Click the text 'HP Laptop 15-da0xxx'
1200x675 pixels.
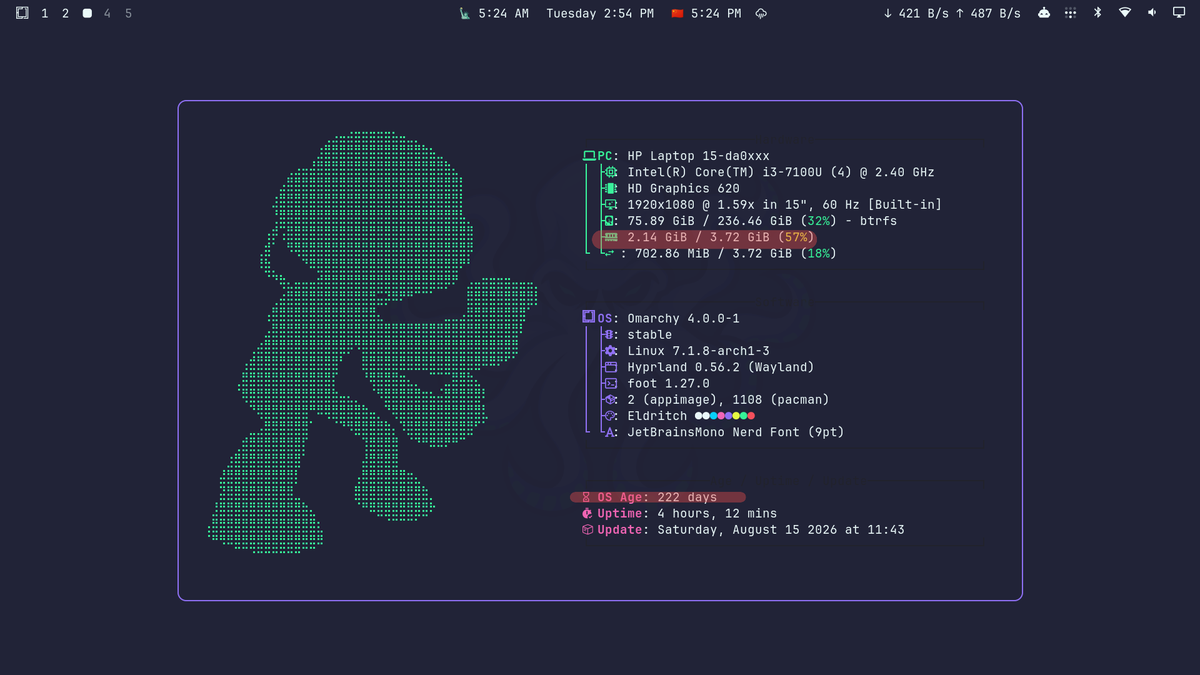(x=699, y=156)
